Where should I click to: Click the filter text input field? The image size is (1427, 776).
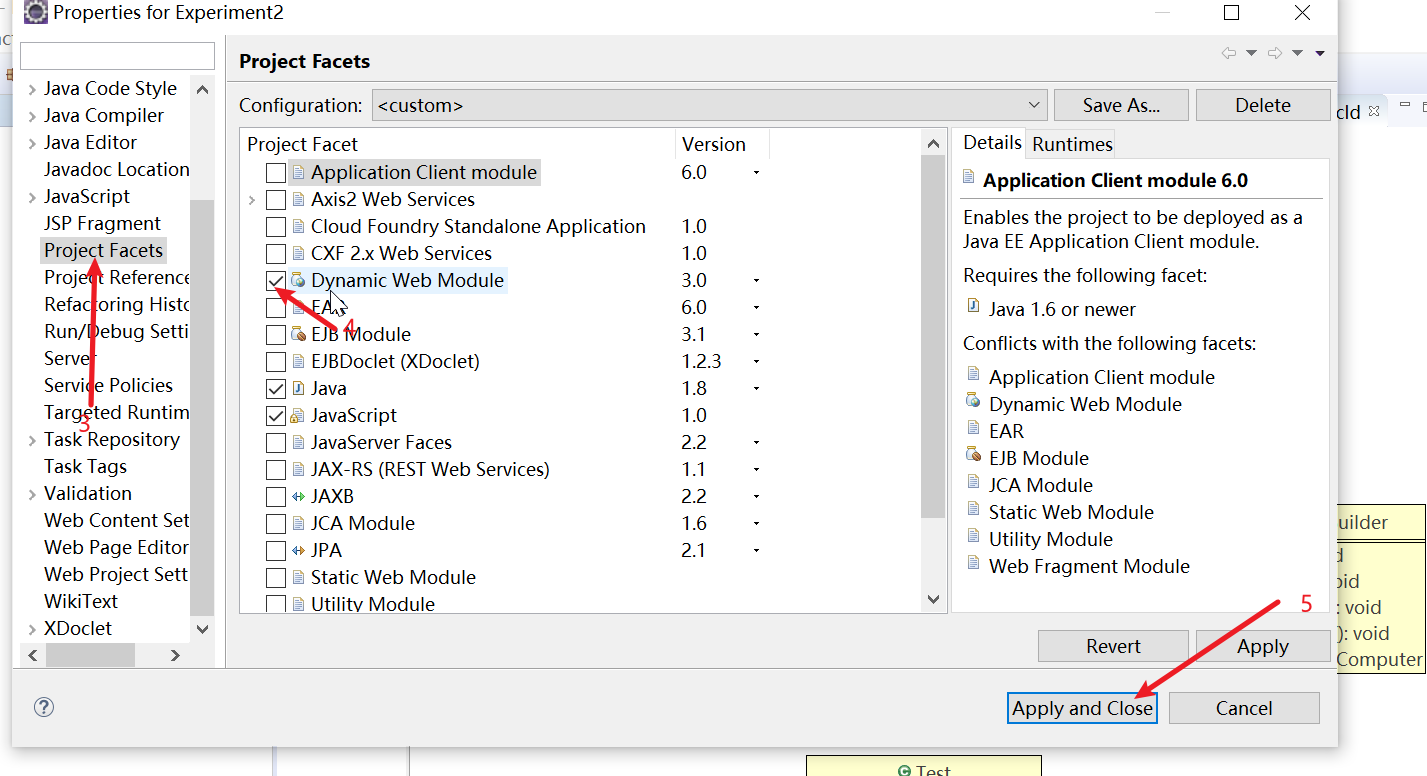click(x=117, y=55)
